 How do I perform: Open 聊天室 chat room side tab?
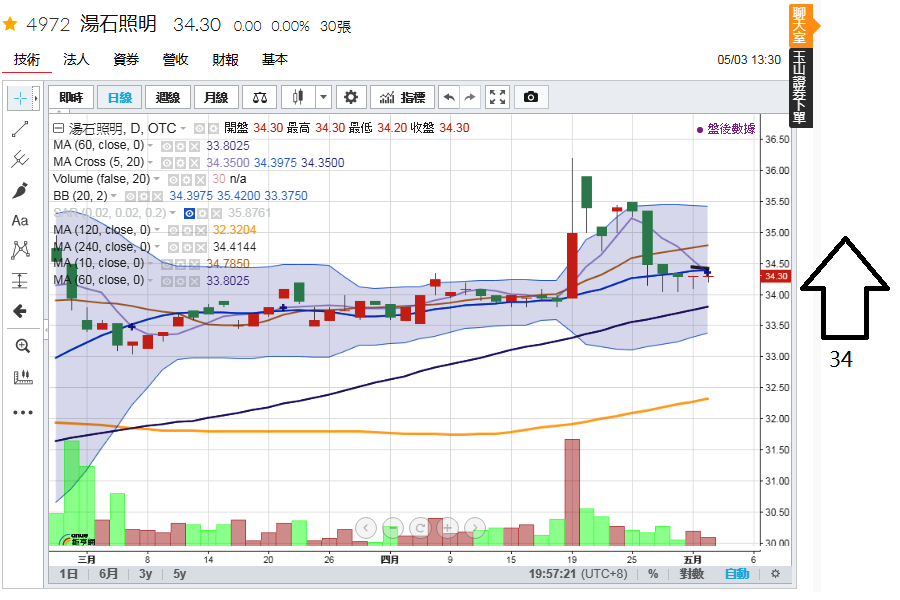pyautogui.click(x=800, y=25)
